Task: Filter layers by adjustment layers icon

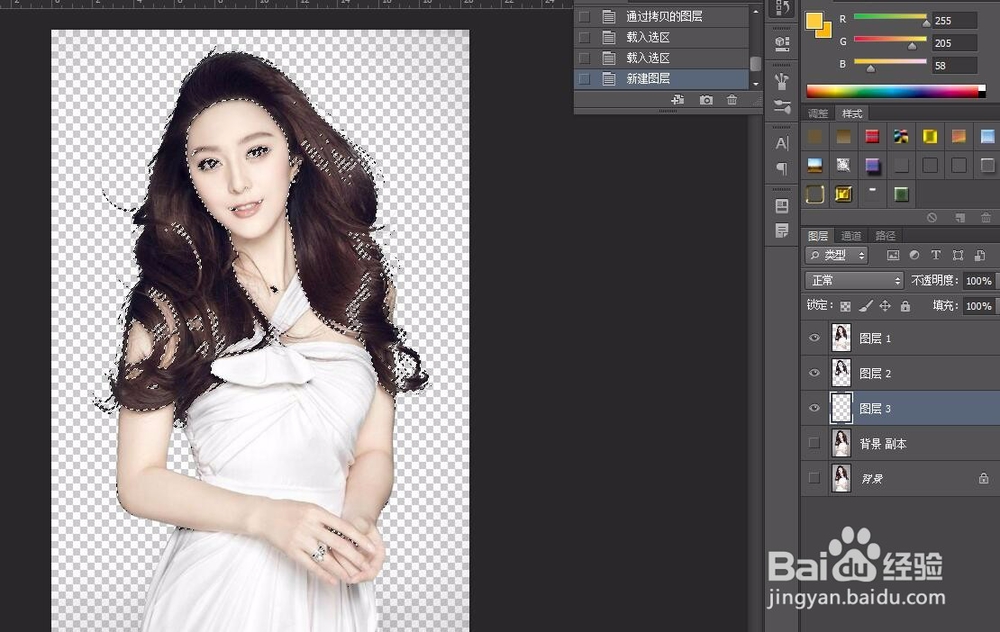Action: tap(915, 255)
